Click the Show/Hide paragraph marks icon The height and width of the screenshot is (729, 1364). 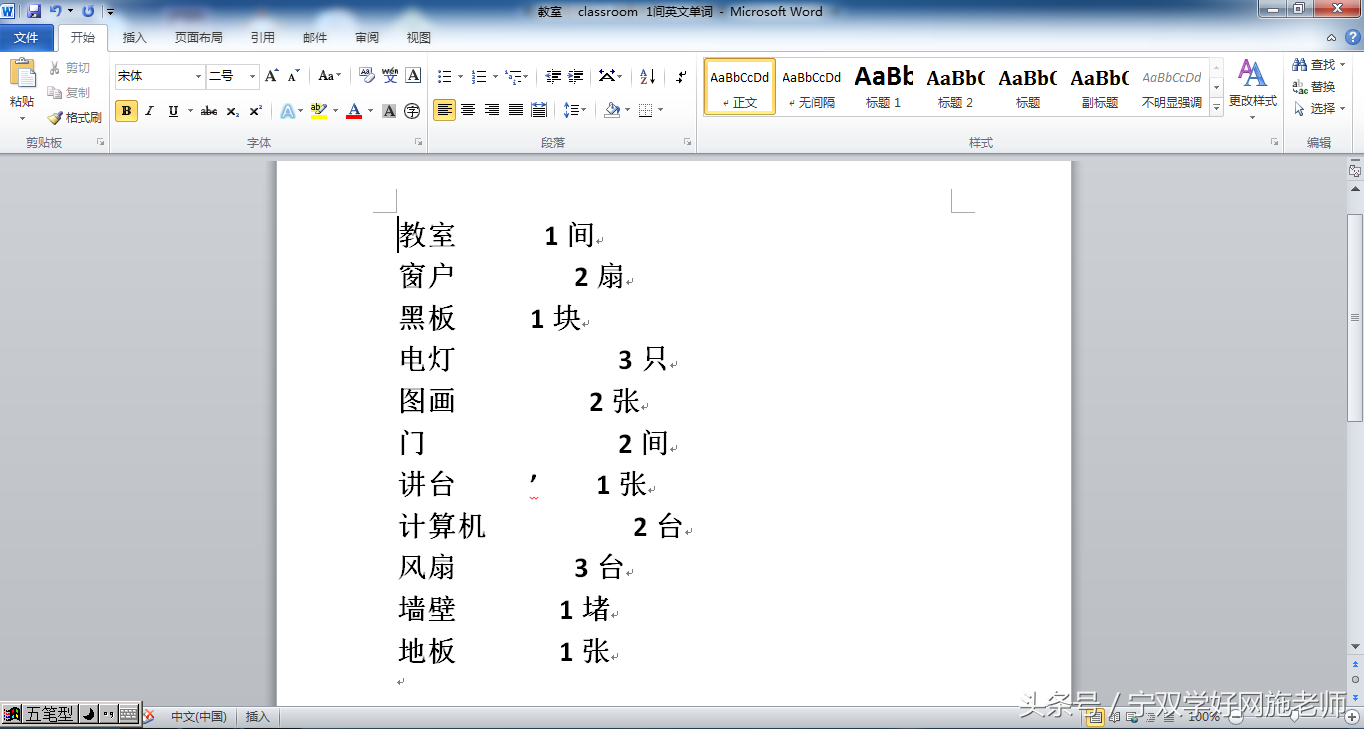[681, 76]
